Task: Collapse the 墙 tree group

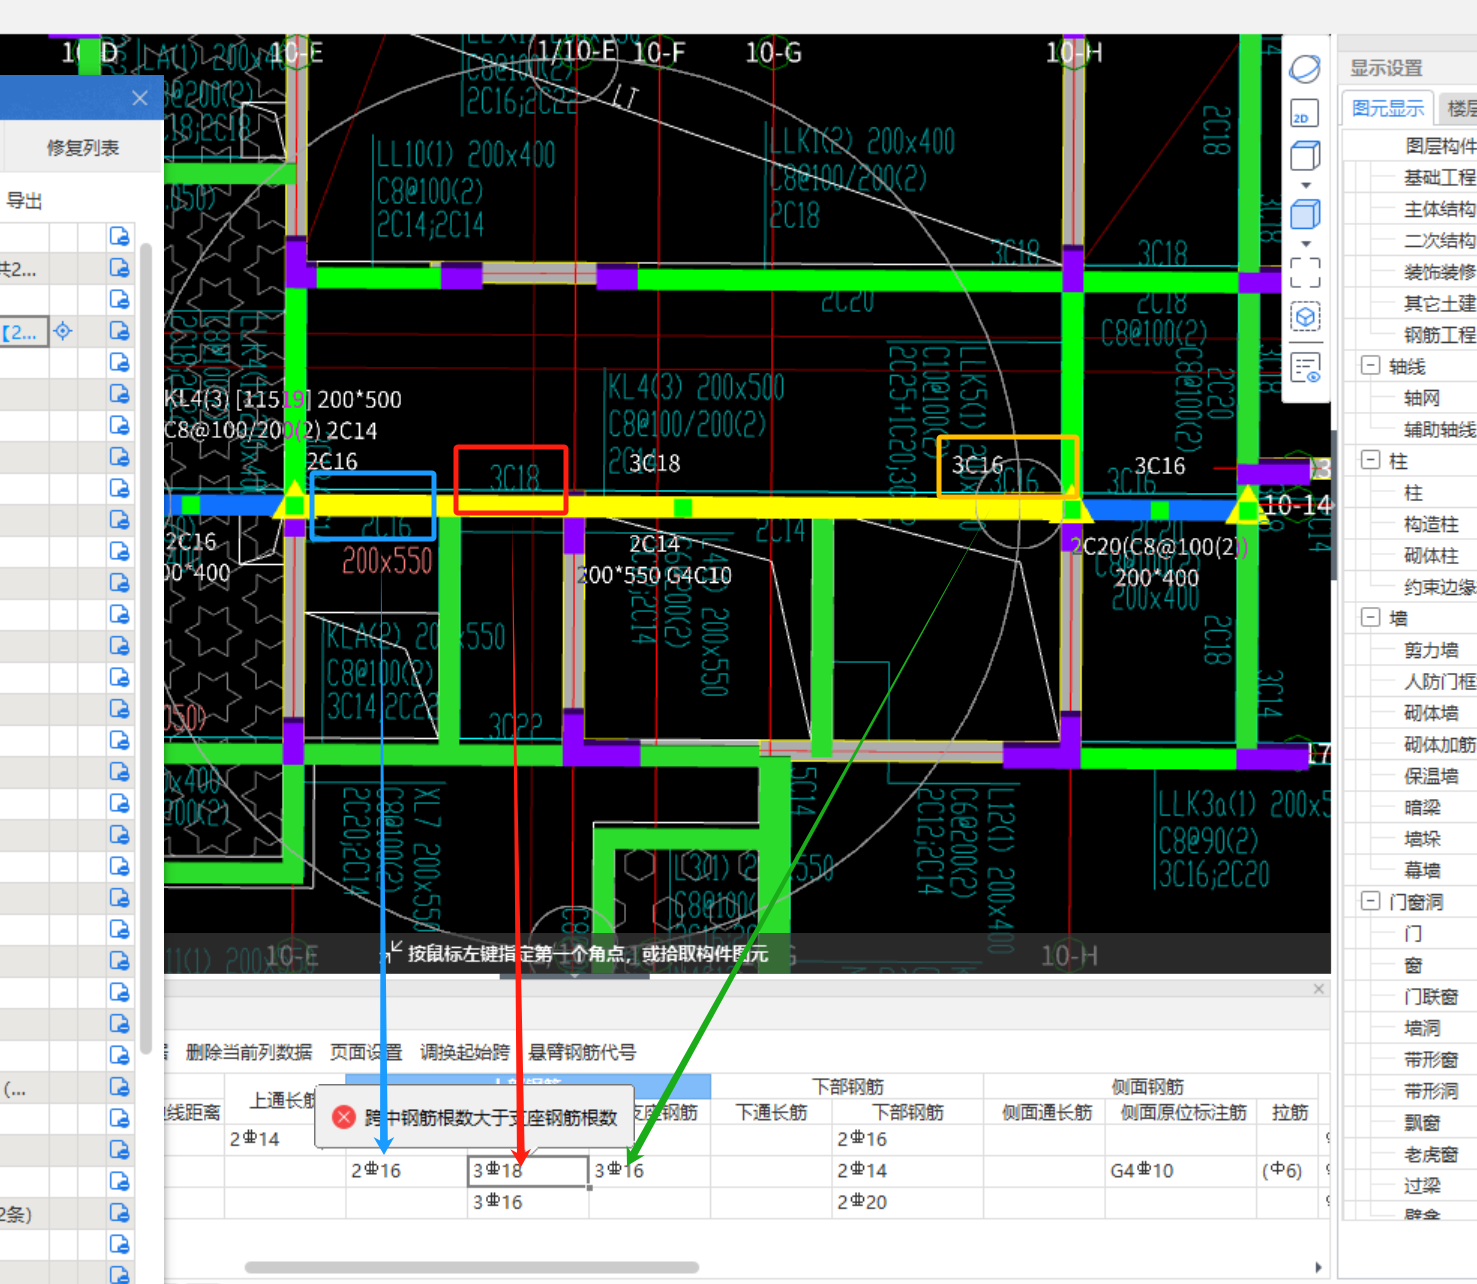Action: click(1370, 617)
